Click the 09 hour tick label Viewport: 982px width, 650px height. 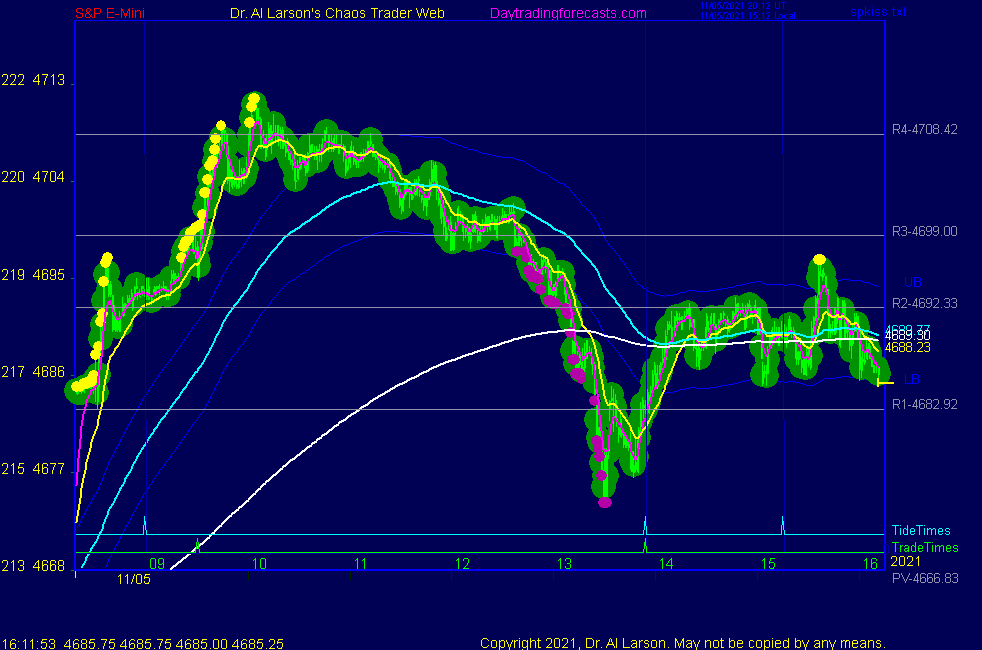click(x=157, y=564)
